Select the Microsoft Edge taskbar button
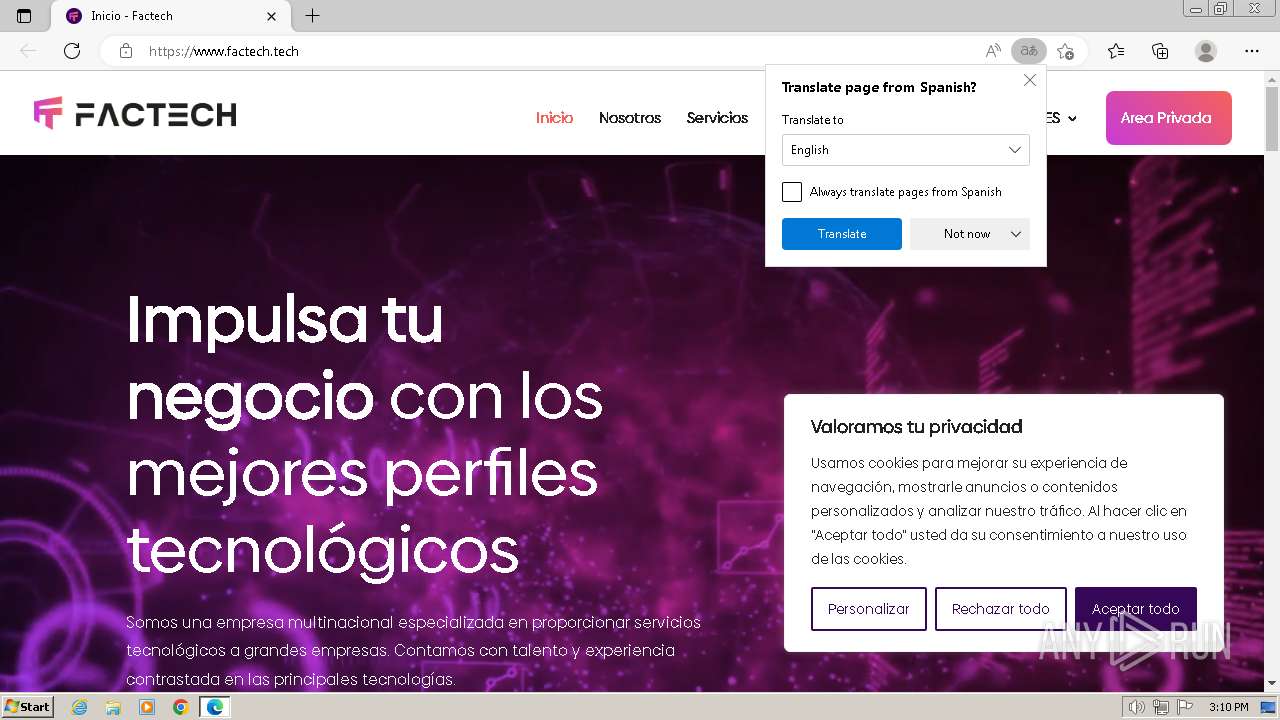 (215, 707)
